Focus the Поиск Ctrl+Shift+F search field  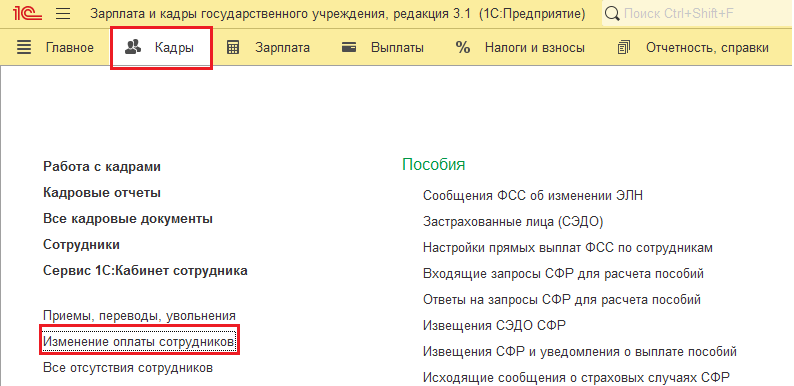[698, 14]
